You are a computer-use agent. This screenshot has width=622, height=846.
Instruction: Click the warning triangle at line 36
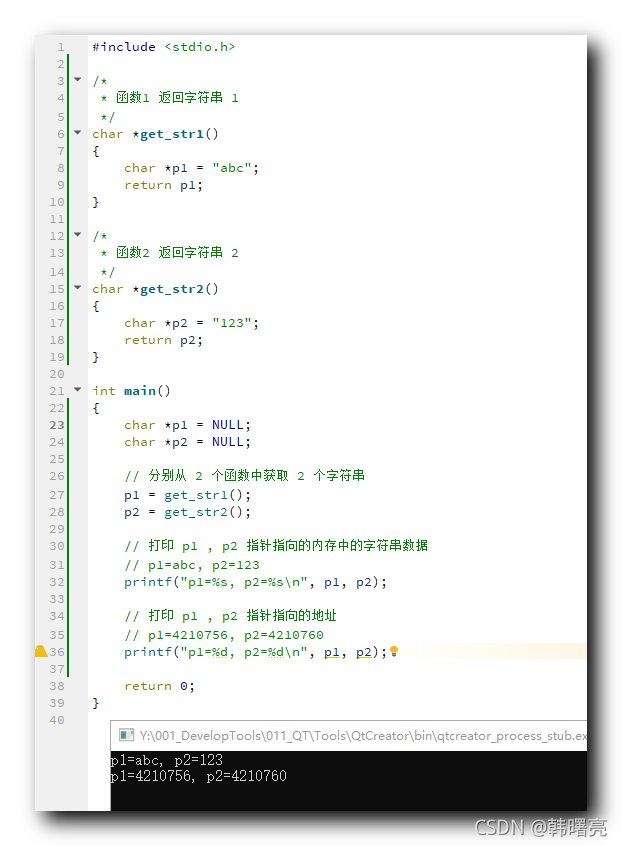pos(42,651)
